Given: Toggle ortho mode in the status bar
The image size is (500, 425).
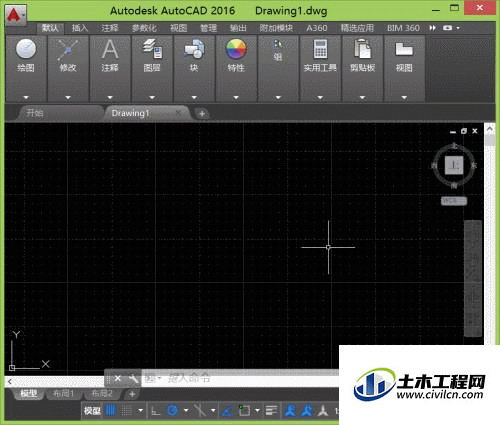Looking at the screenshot, I should coord(156,410).
